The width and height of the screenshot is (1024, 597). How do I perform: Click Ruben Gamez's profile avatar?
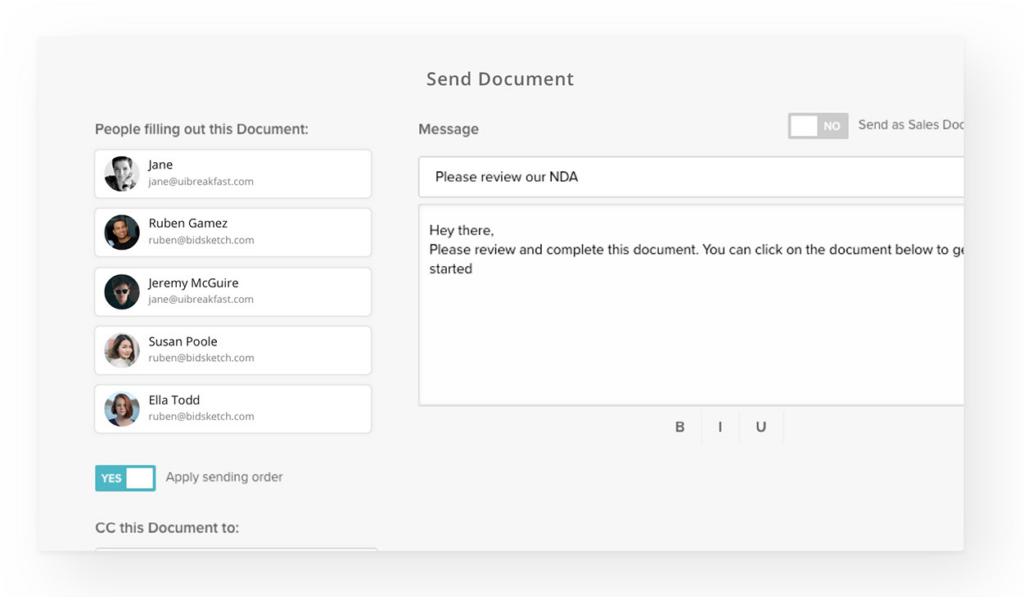[x=121, y=232]
